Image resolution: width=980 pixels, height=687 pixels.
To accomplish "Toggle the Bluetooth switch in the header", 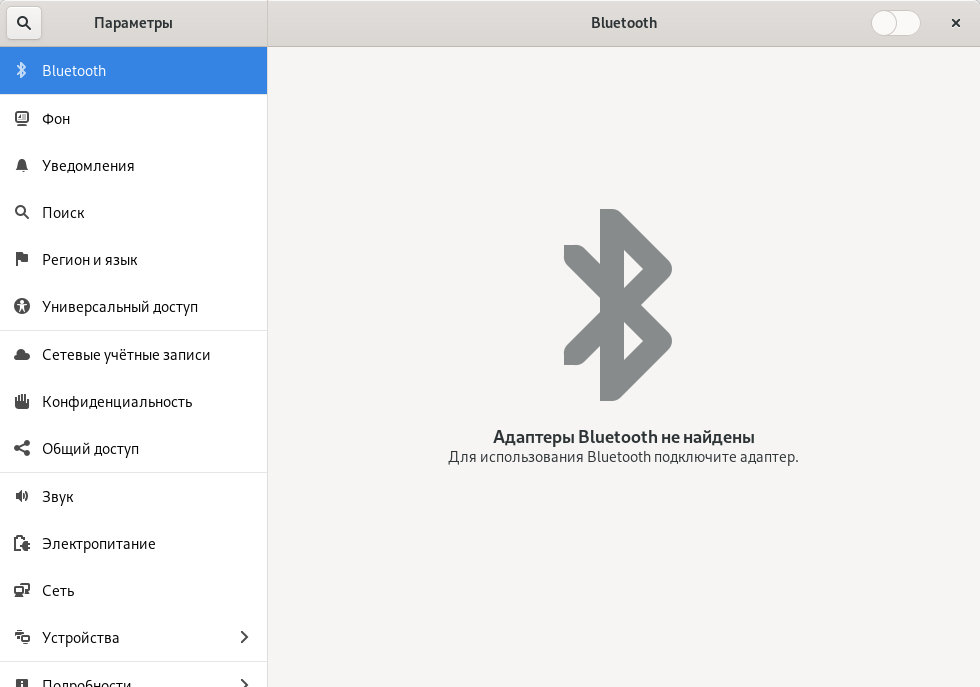I will (895, 23).
